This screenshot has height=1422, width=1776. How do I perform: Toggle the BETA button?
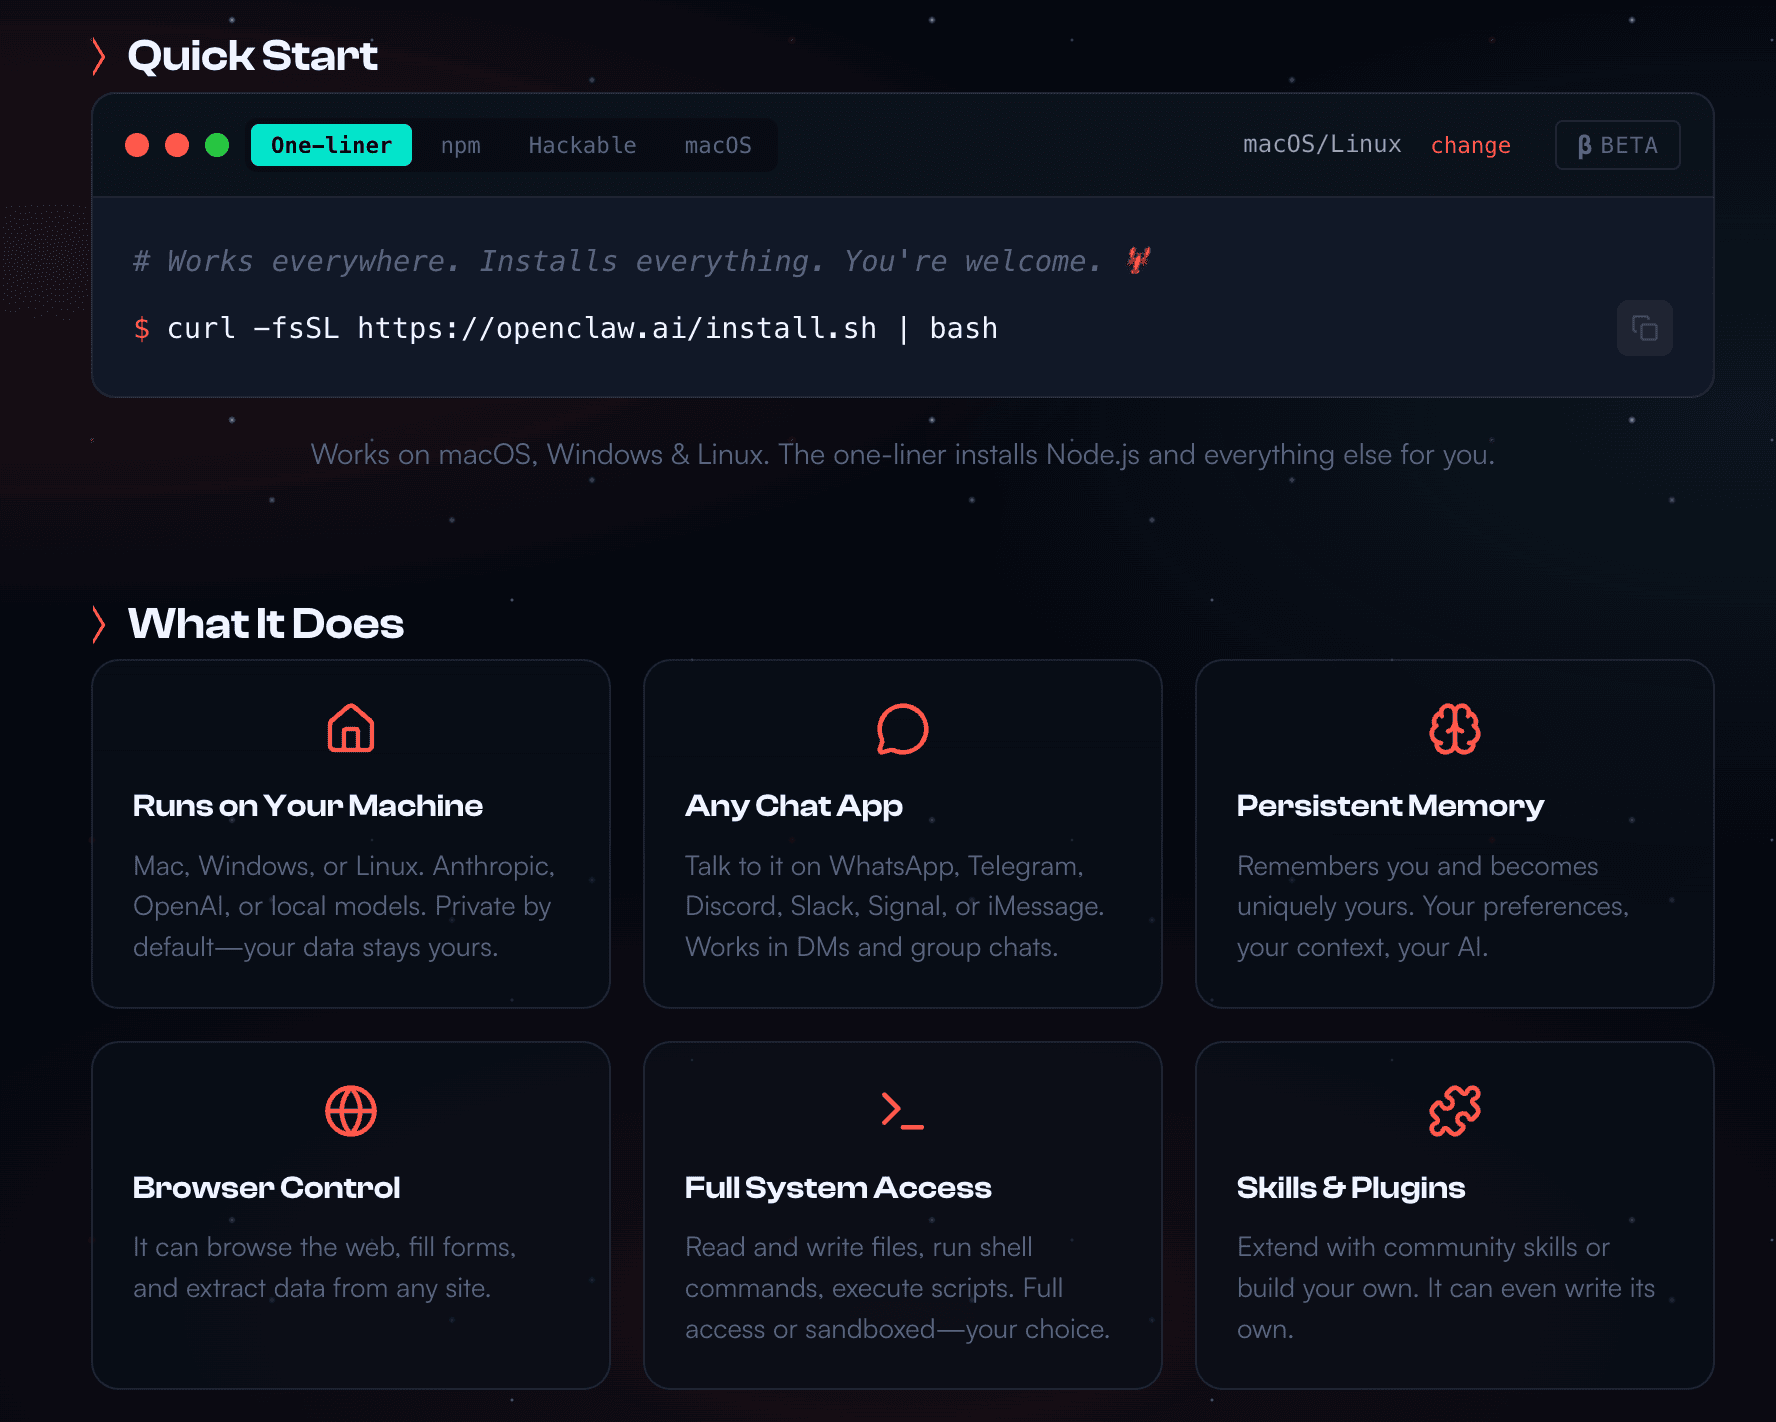point(1617,146)
